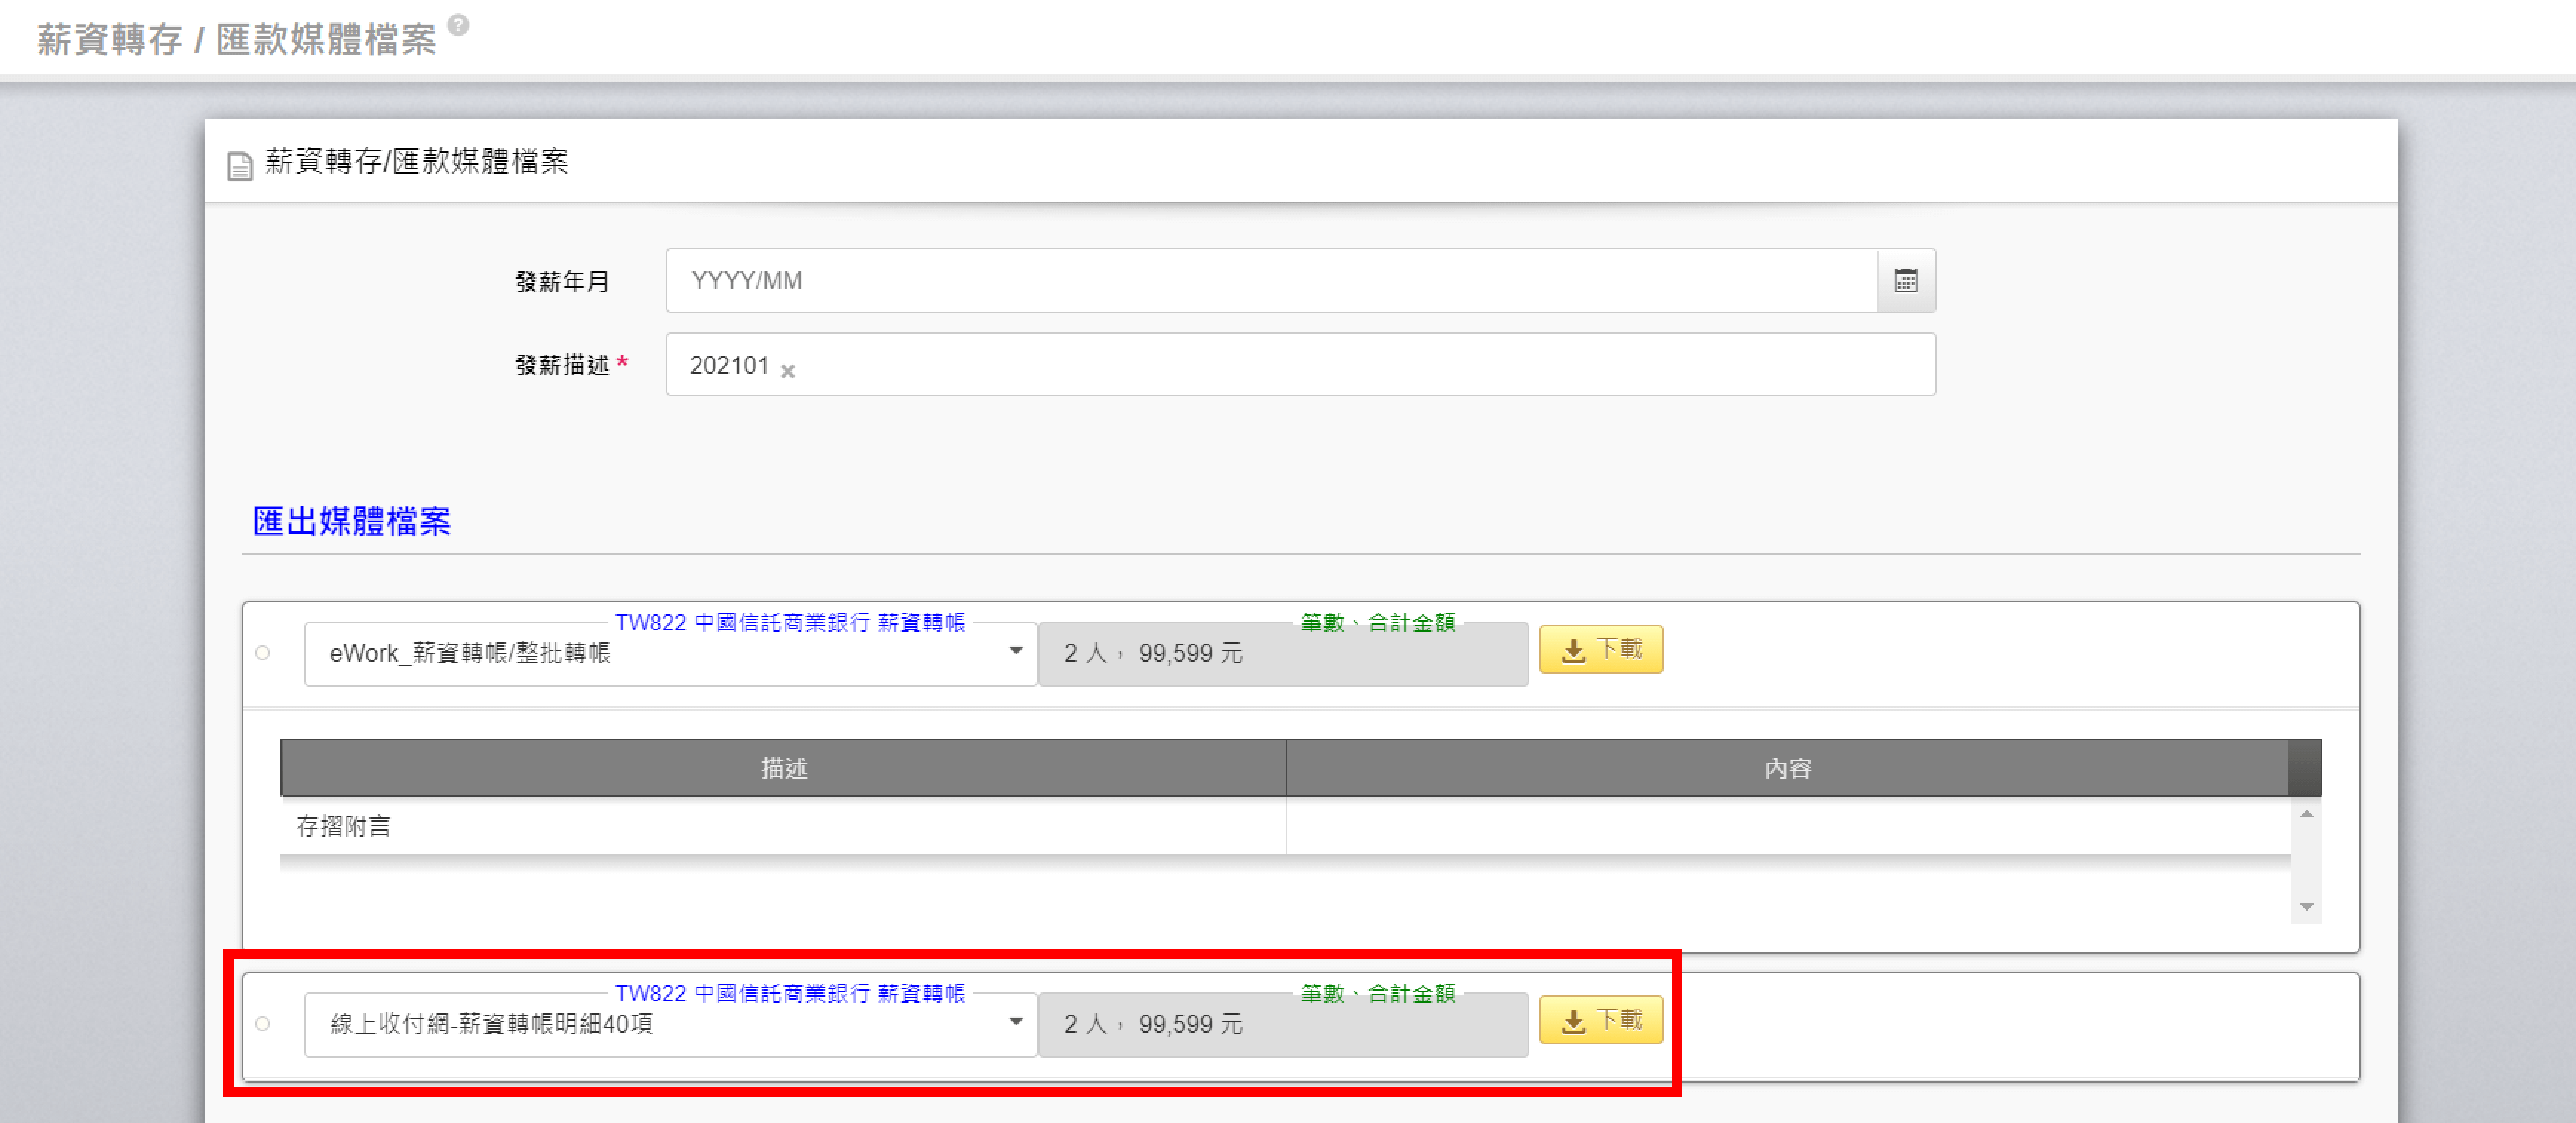Click the 內容 column header
The image size is (2576, 1123).
(1787, 768)
